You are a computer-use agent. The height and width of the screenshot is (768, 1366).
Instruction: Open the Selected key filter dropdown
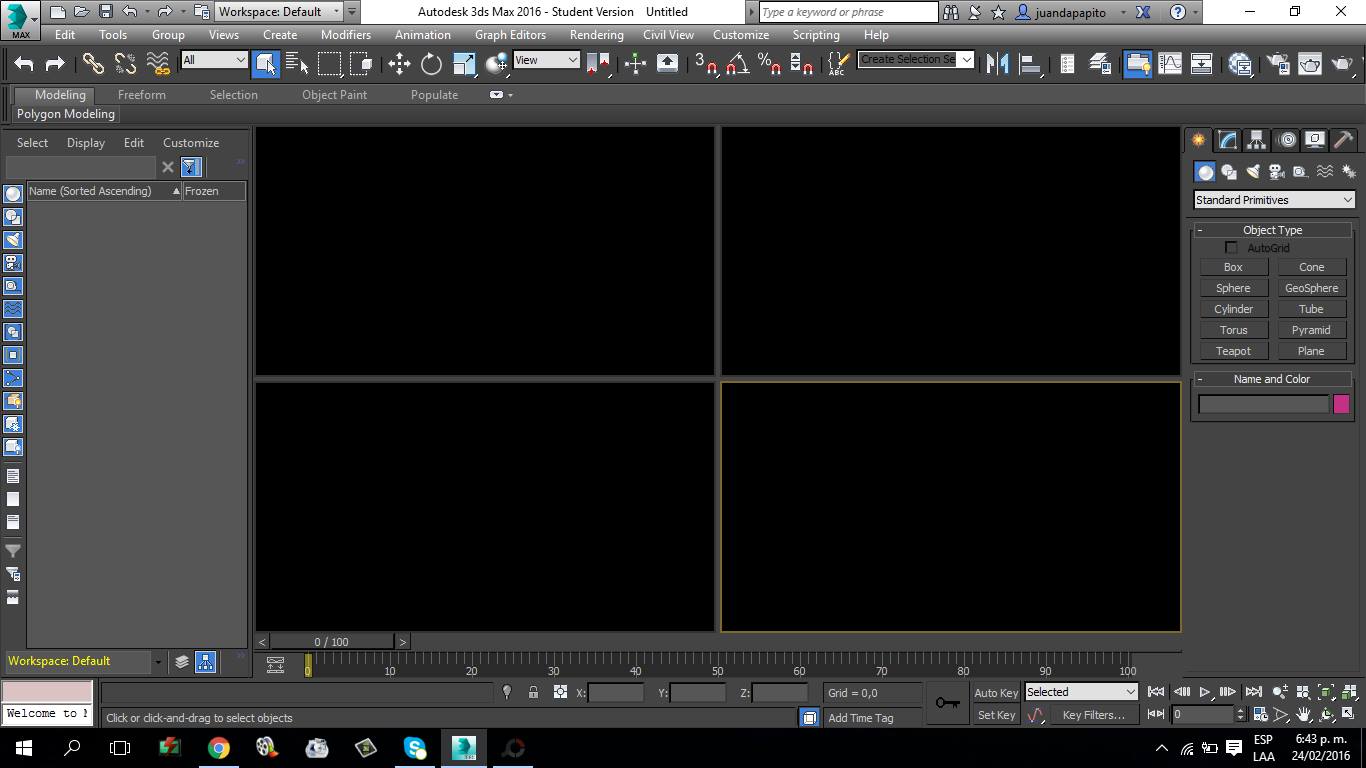point(1081,692)
